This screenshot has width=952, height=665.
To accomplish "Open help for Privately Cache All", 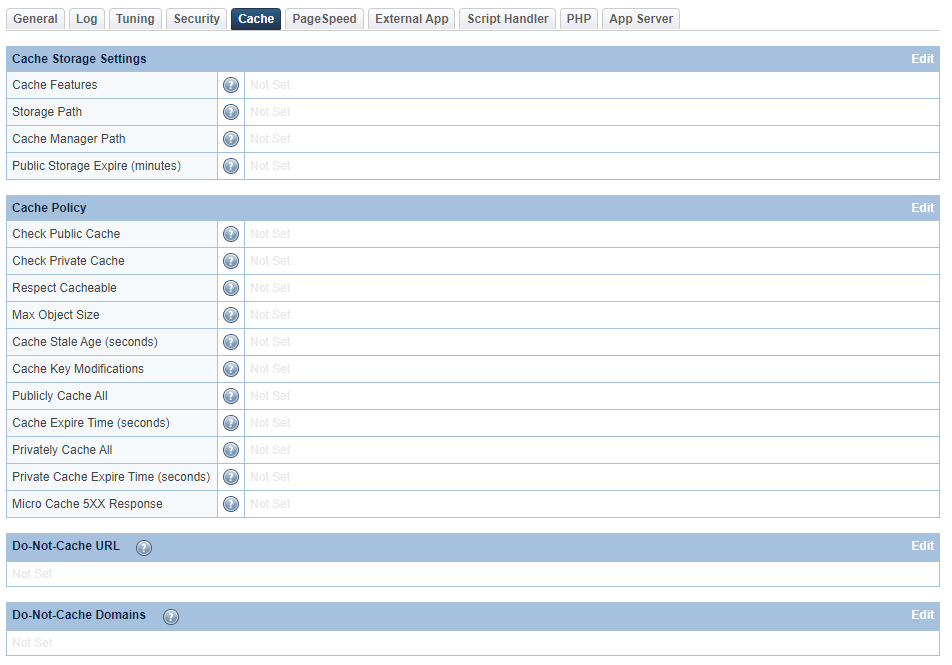I will [x=231, y=449].
